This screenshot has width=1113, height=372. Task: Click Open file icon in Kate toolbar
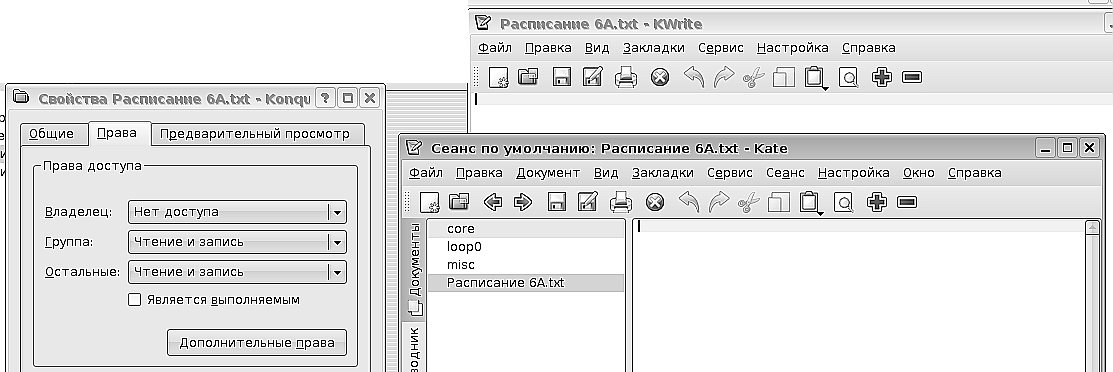pos(460,202)
